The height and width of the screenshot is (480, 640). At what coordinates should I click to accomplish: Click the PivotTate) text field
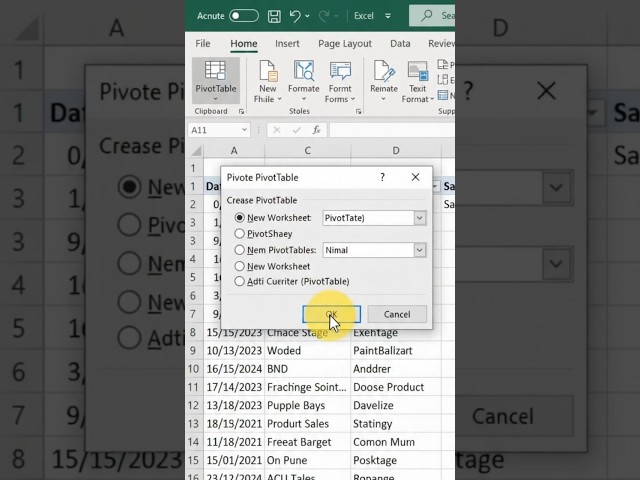(x=368, y=218)
